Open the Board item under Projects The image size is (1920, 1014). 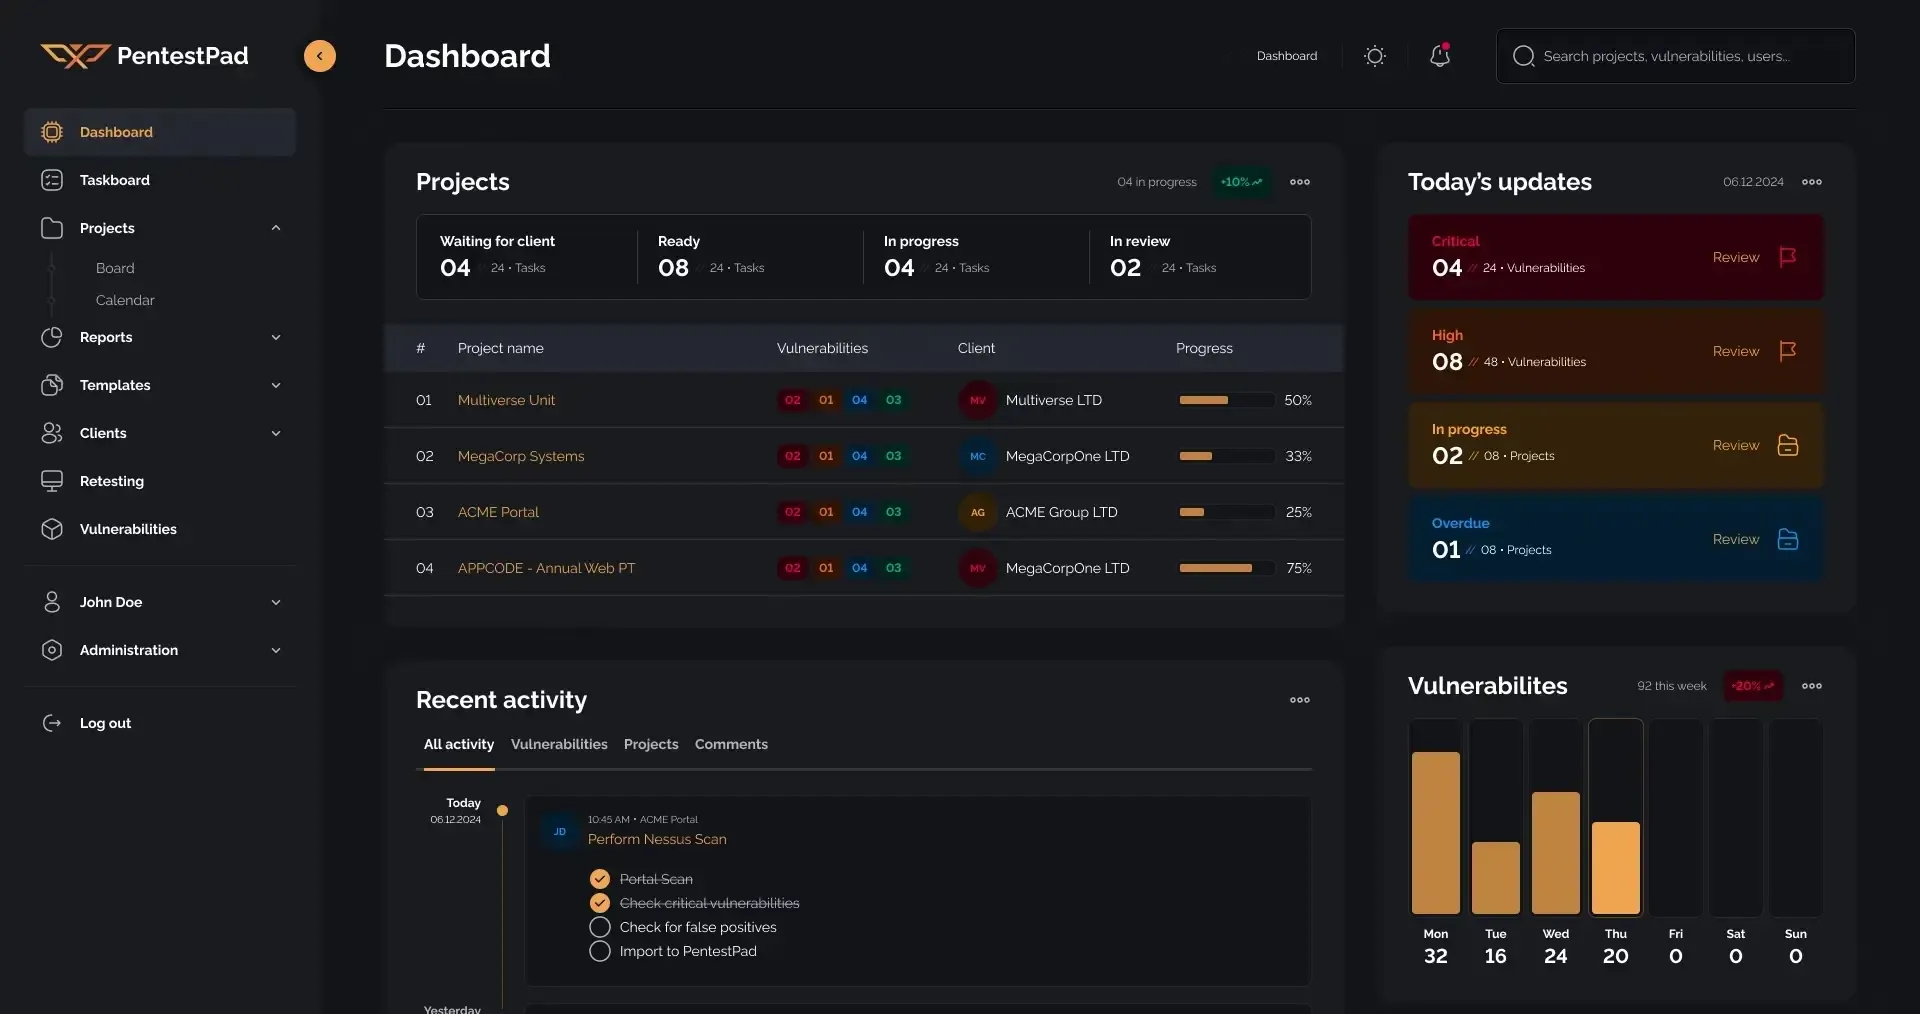pos(115,268)
